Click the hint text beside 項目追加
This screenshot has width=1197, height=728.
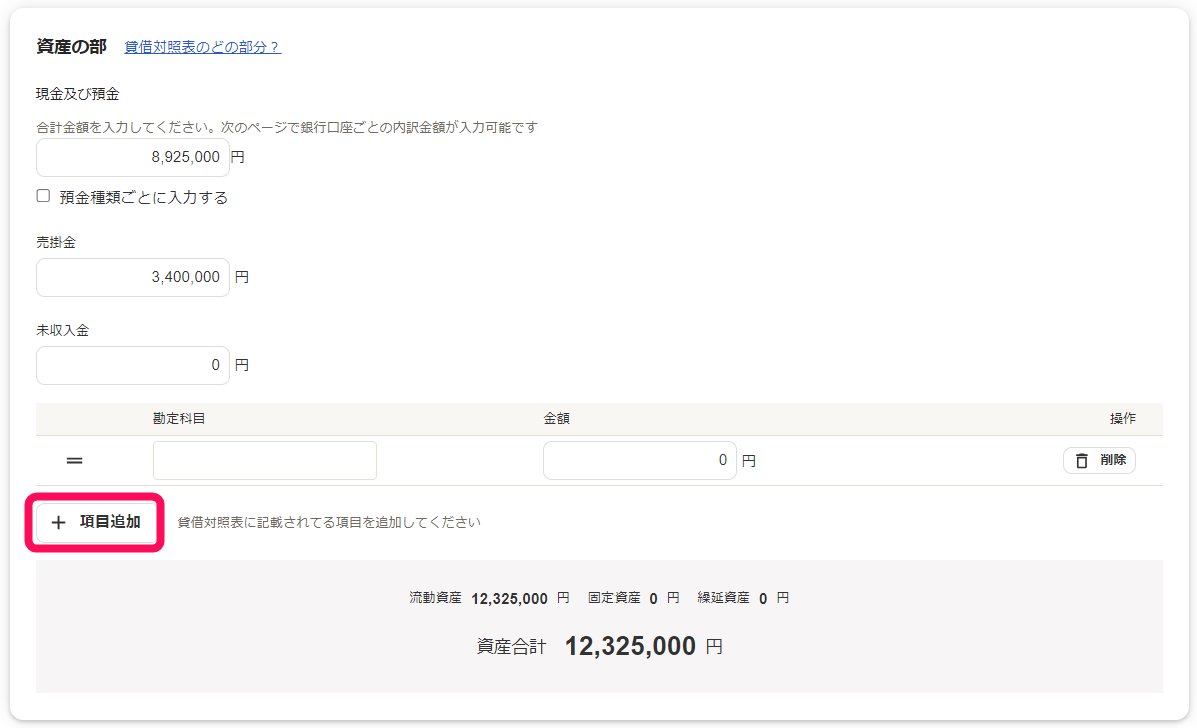coord(329,522)
